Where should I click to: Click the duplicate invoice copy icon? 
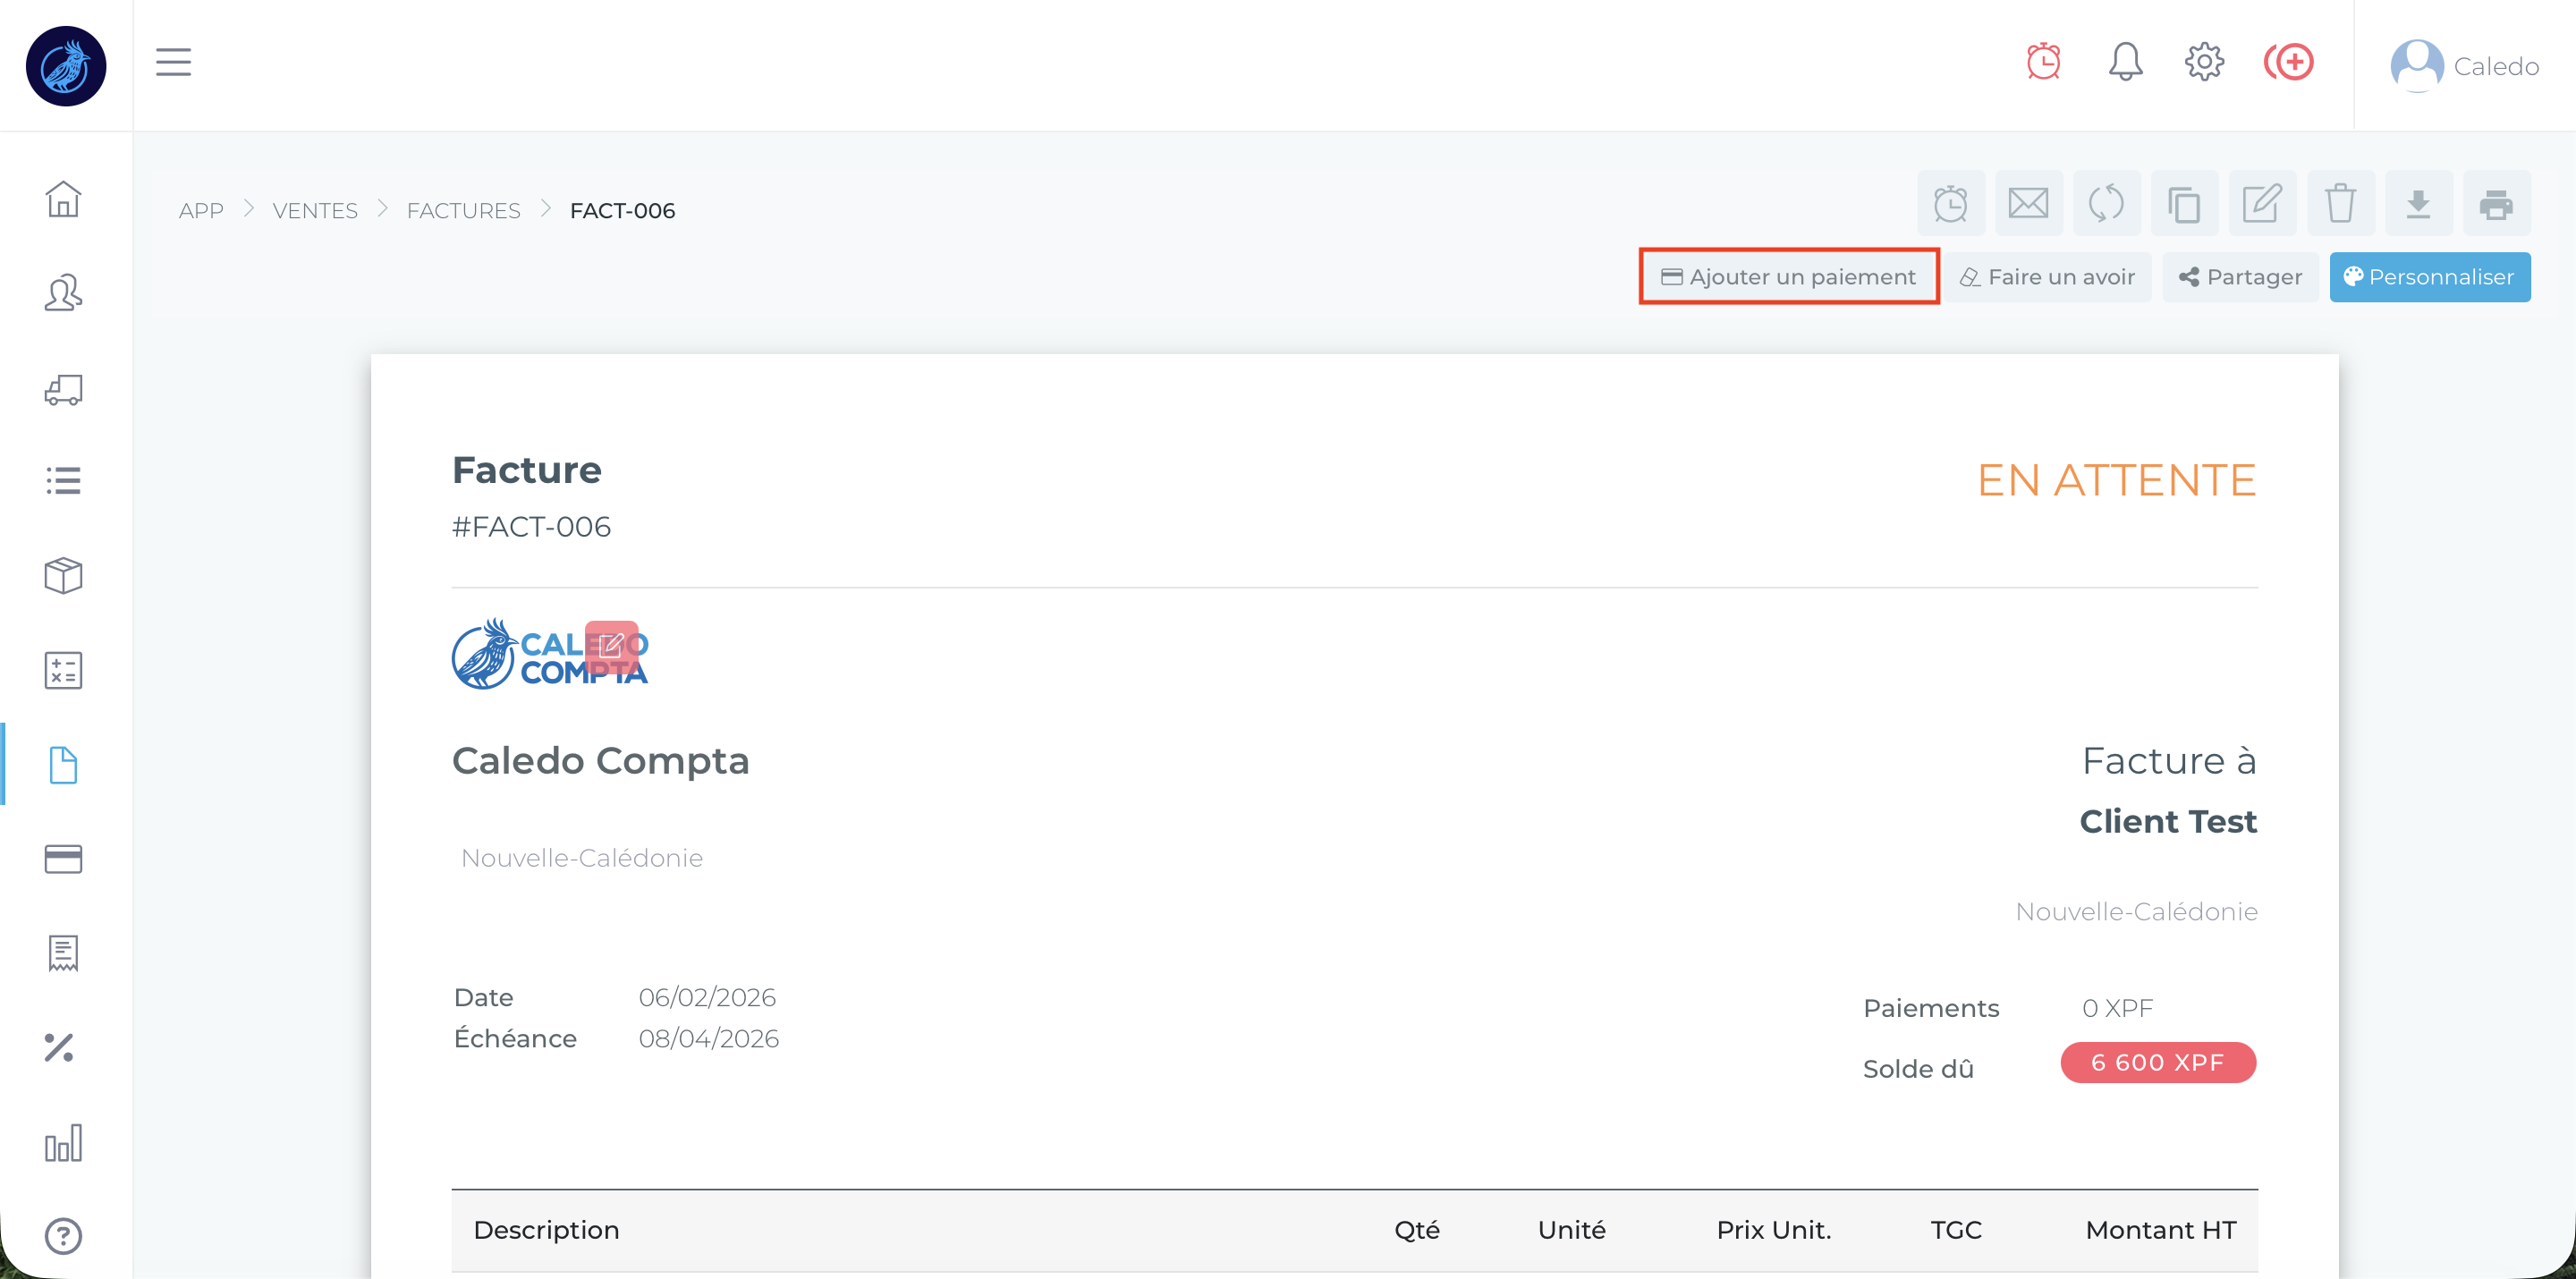click(2184, 204)
